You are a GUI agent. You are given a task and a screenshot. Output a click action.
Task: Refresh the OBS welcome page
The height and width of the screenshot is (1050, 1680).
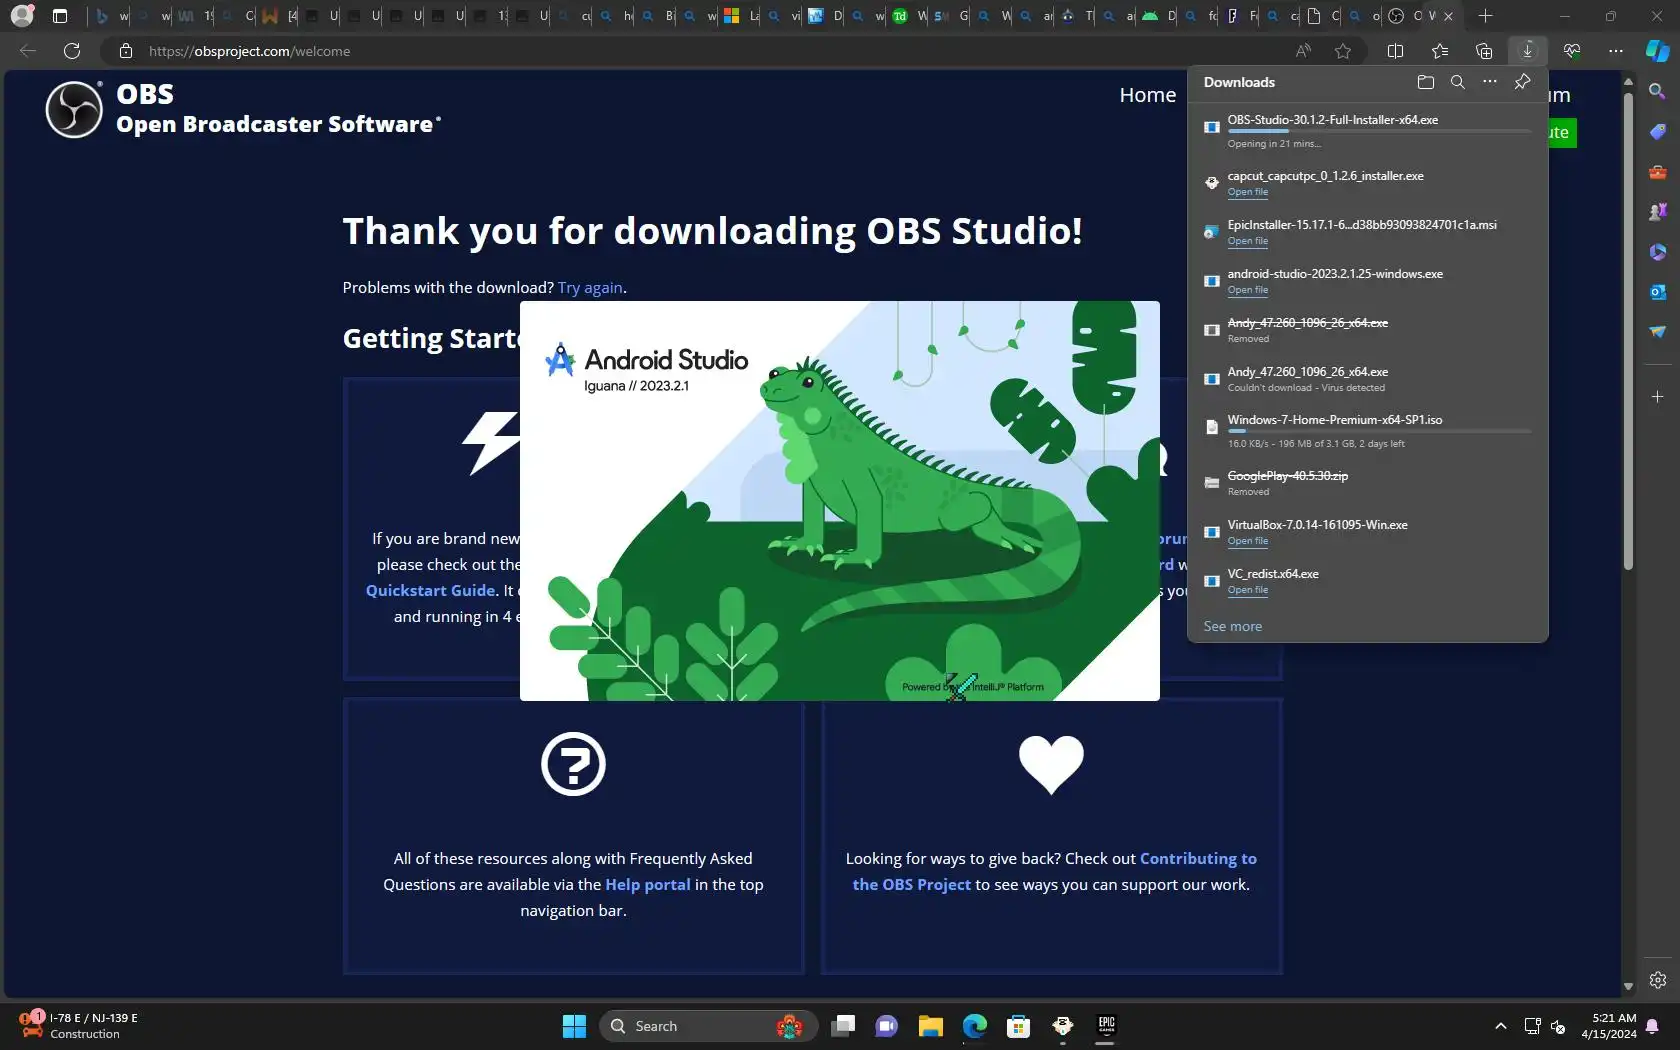pyautogui.click(x=72, y=51)
